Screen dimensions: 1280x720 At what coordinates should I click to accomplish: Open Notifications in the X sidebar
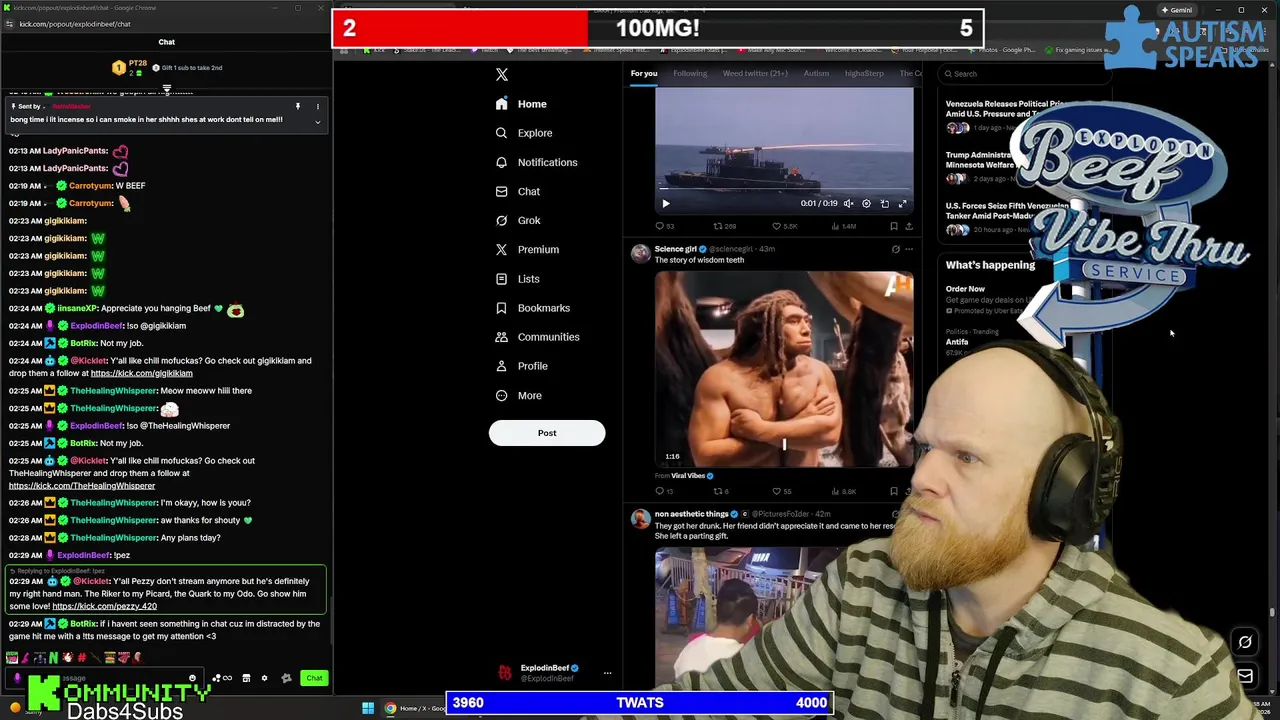point(536,162)
